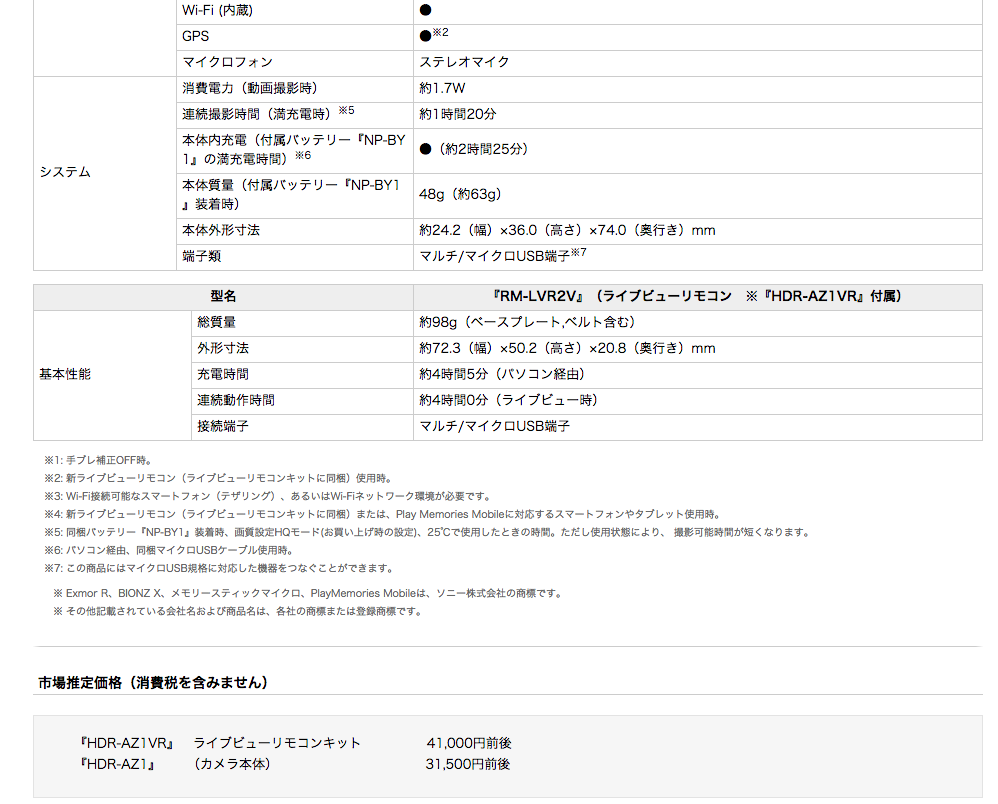
Task: Click 'ライブビューリモコンキット' text
Action: (277, 744)
